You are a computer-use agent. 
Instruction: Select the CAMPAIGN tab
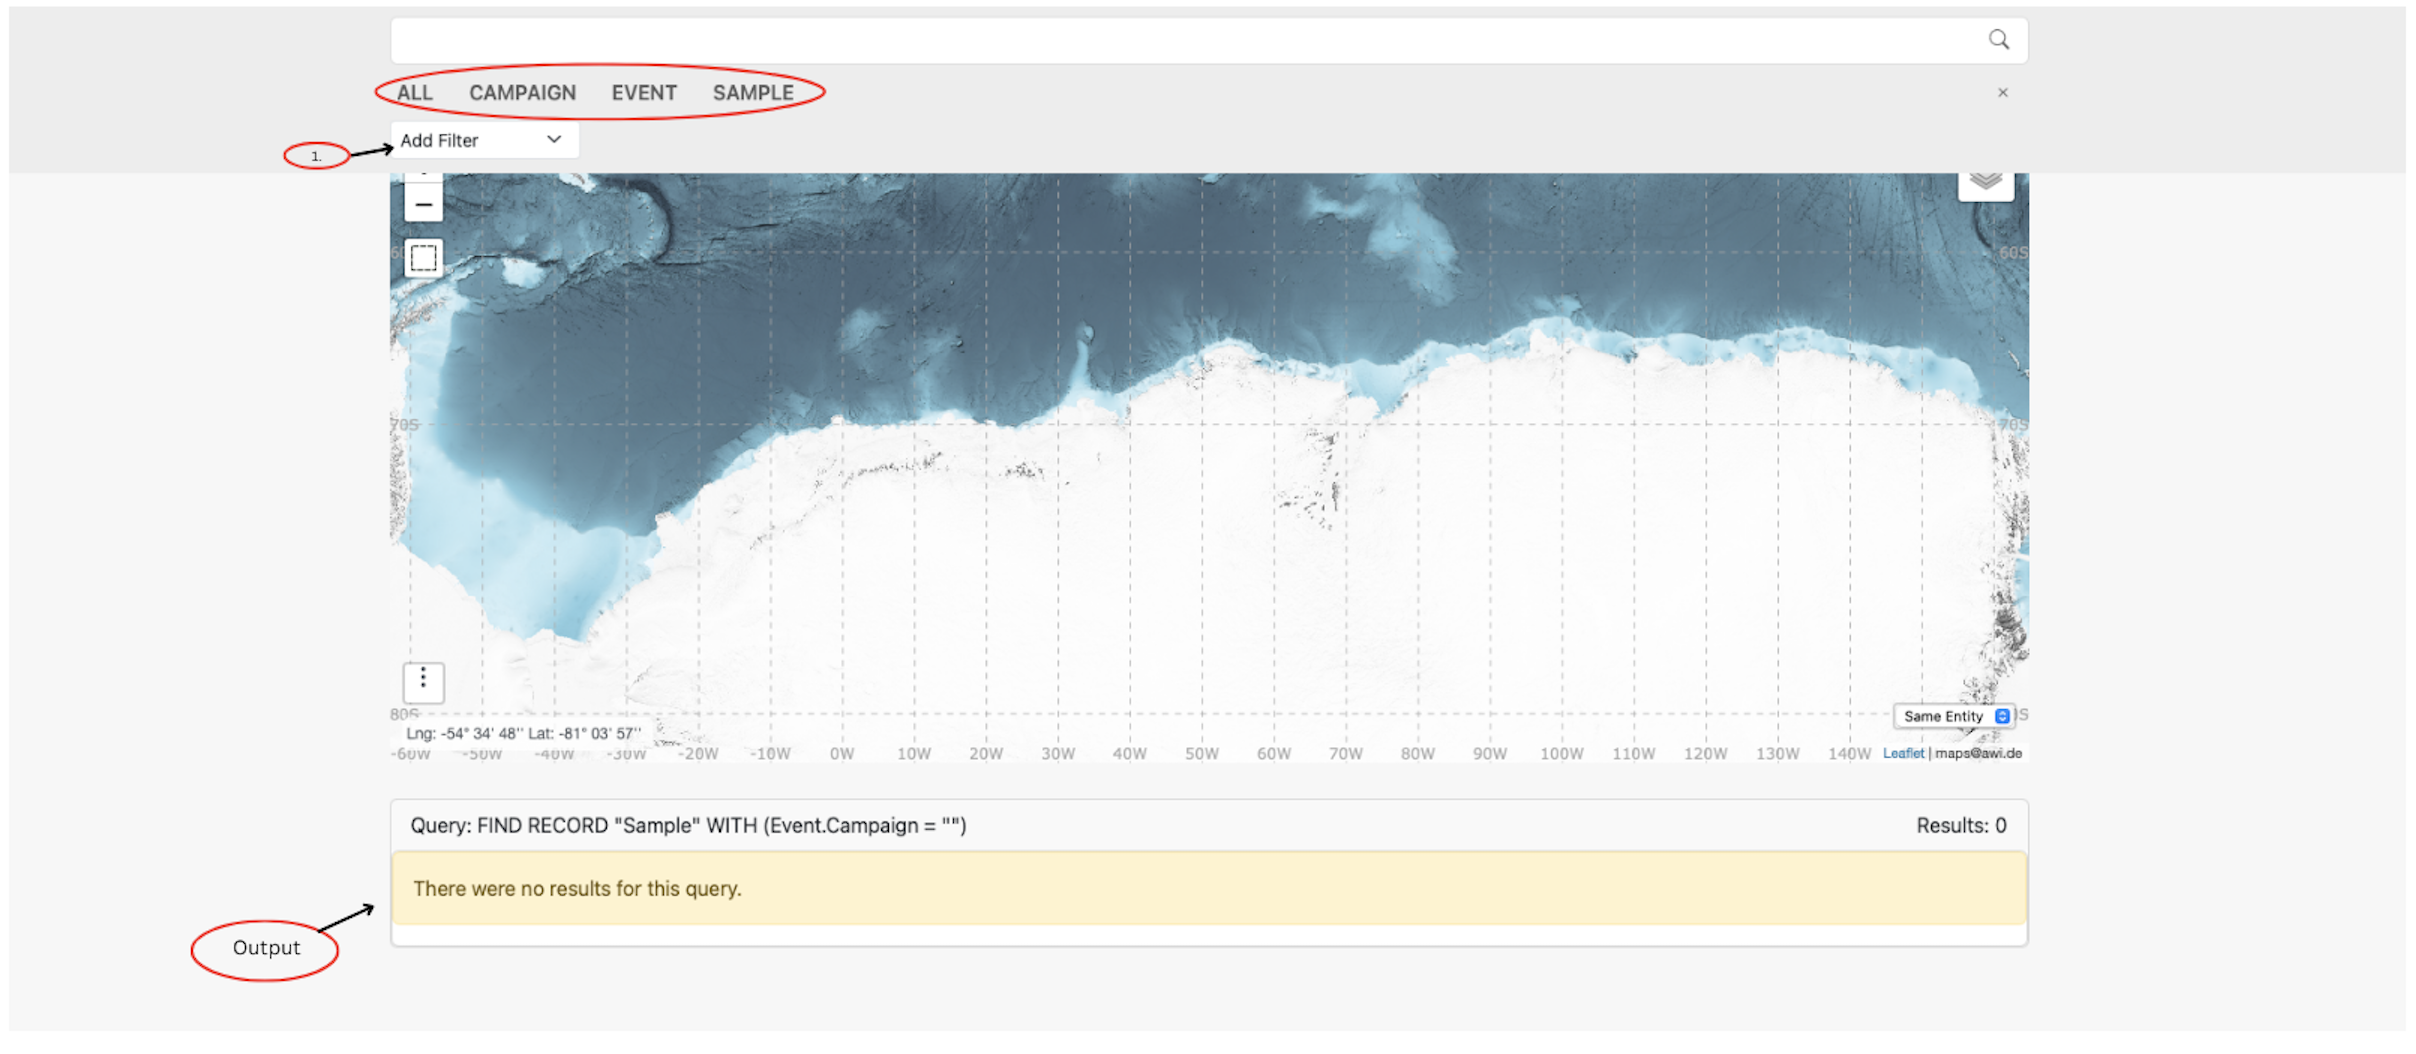(522, 93)
